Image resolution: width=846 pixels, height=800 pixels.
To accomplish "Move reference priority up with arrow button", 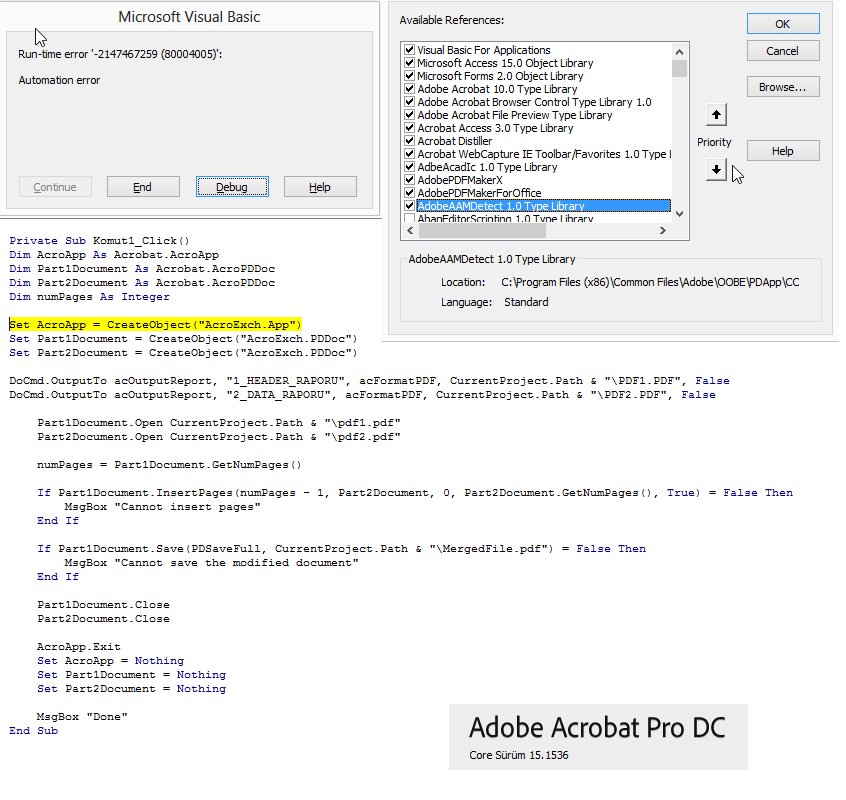I will point(716,114).
